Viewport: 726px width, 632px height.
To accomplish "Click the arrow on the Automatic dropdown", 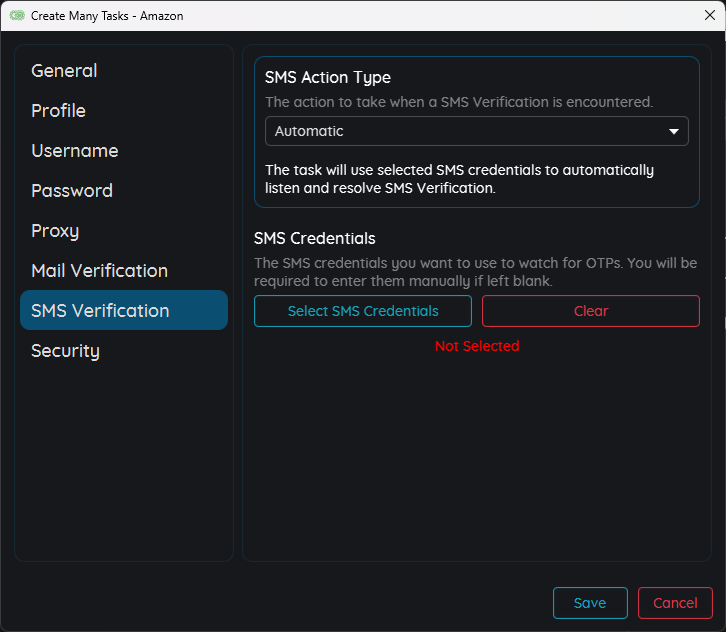I will pyautogui.click(x=673, y=131).
